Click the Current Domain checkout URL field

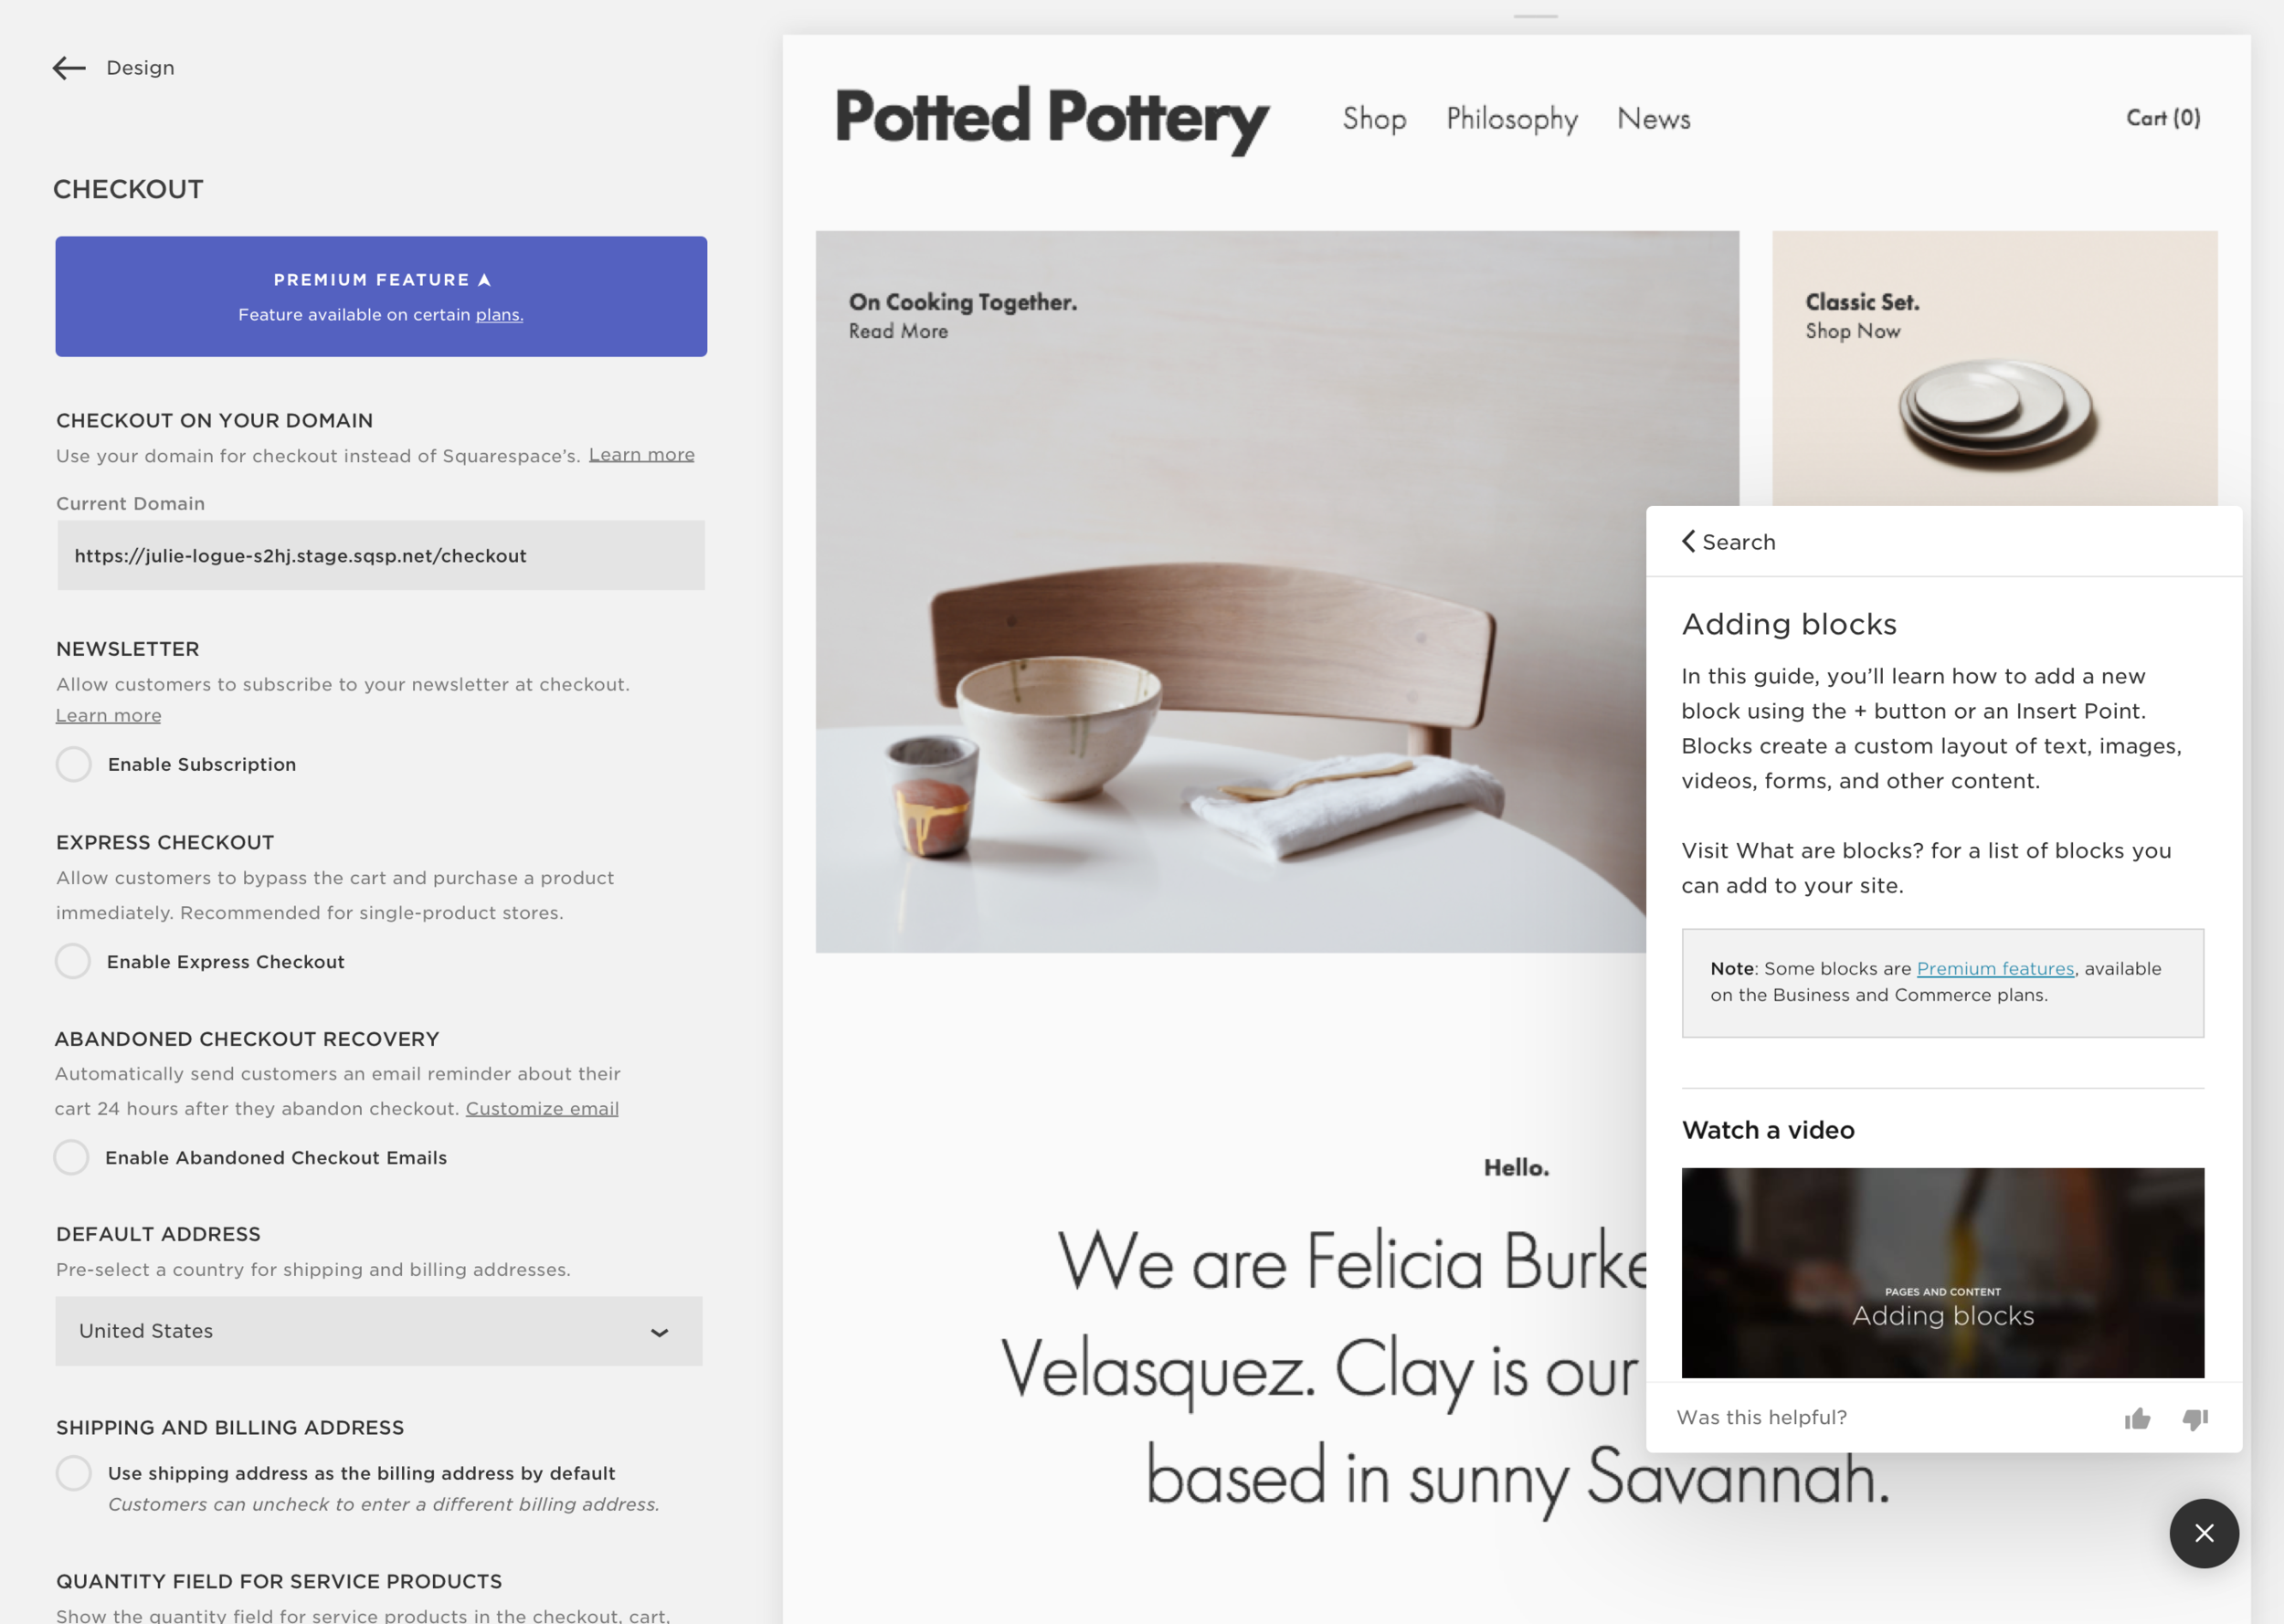[381, 555]
